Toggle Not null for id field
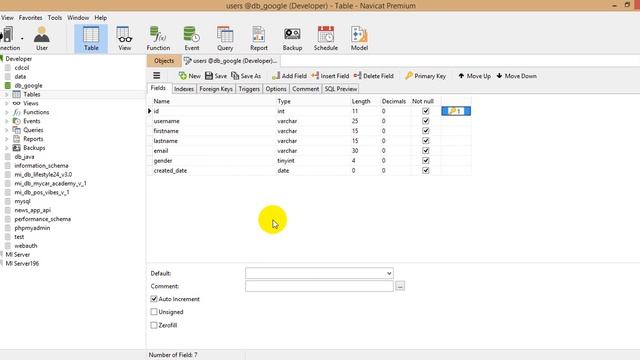Screen dimensions: 640x360 (426, 111)
